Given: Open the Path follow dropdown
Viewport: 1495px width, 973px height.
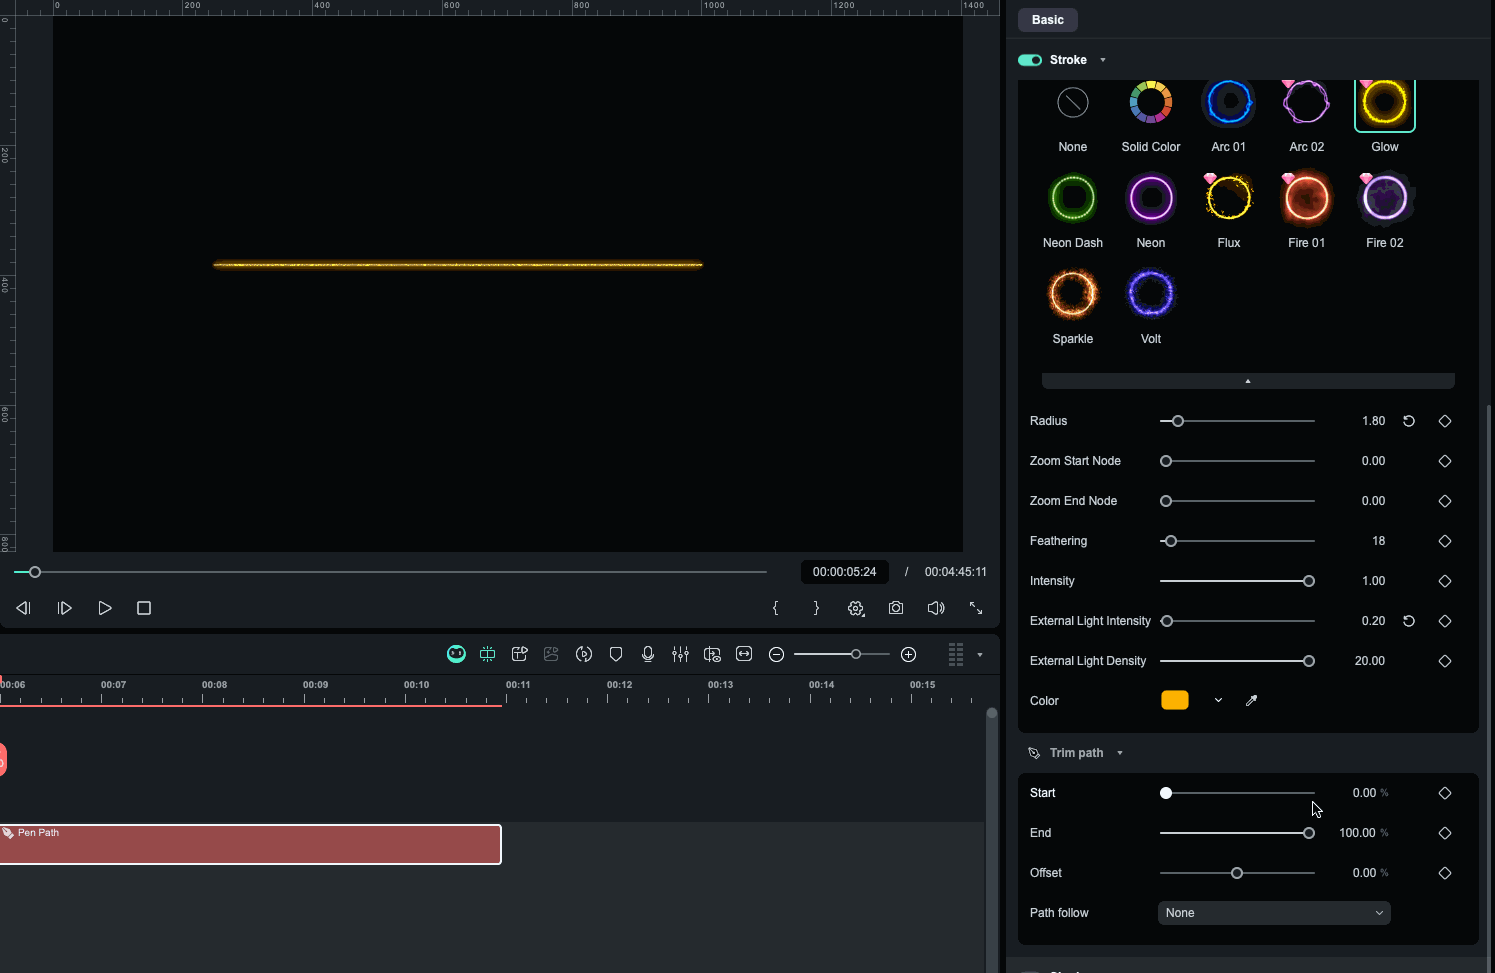Looking at the screenshot, I should point(1273,912).
